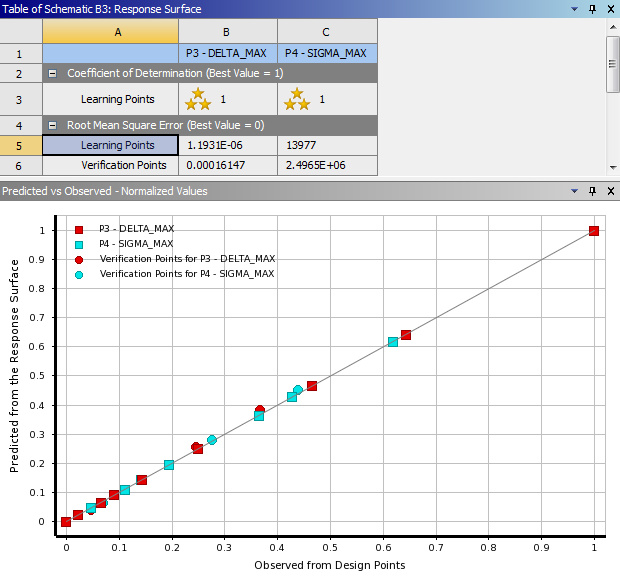Select the Verification Points row label cell
Screen dimensions: 620x586
click(x=110, y=165)
